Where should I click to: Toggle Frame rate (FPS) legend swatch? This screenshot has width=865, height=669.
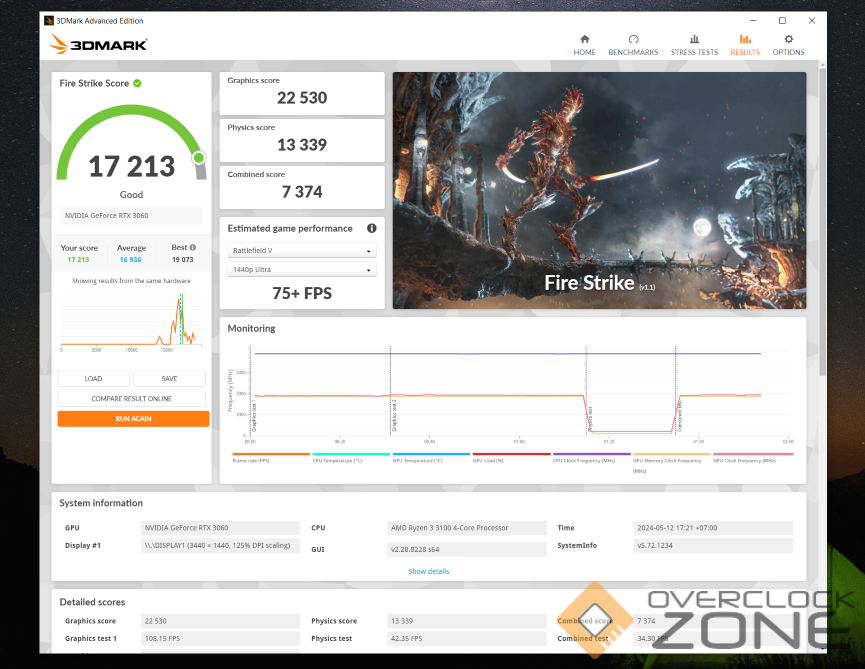[x=271, y=454]
